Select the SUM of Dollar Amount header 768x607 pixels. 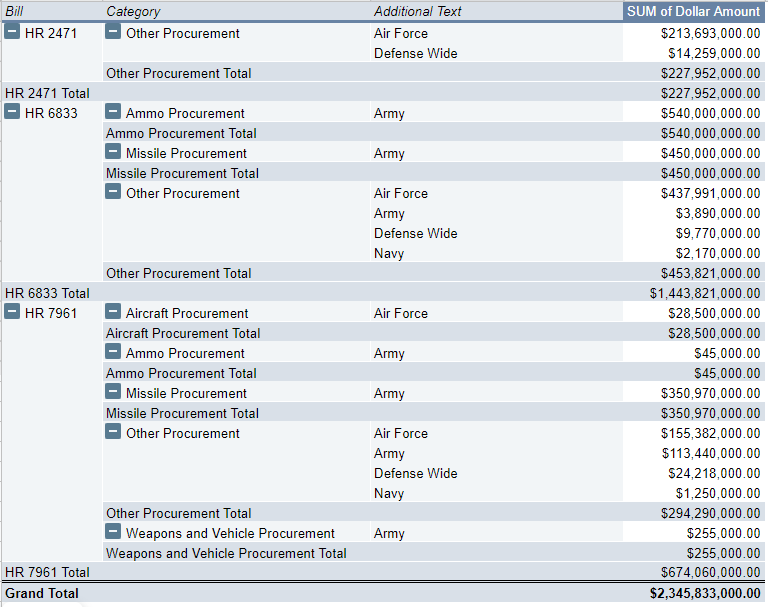click(694, 11)
